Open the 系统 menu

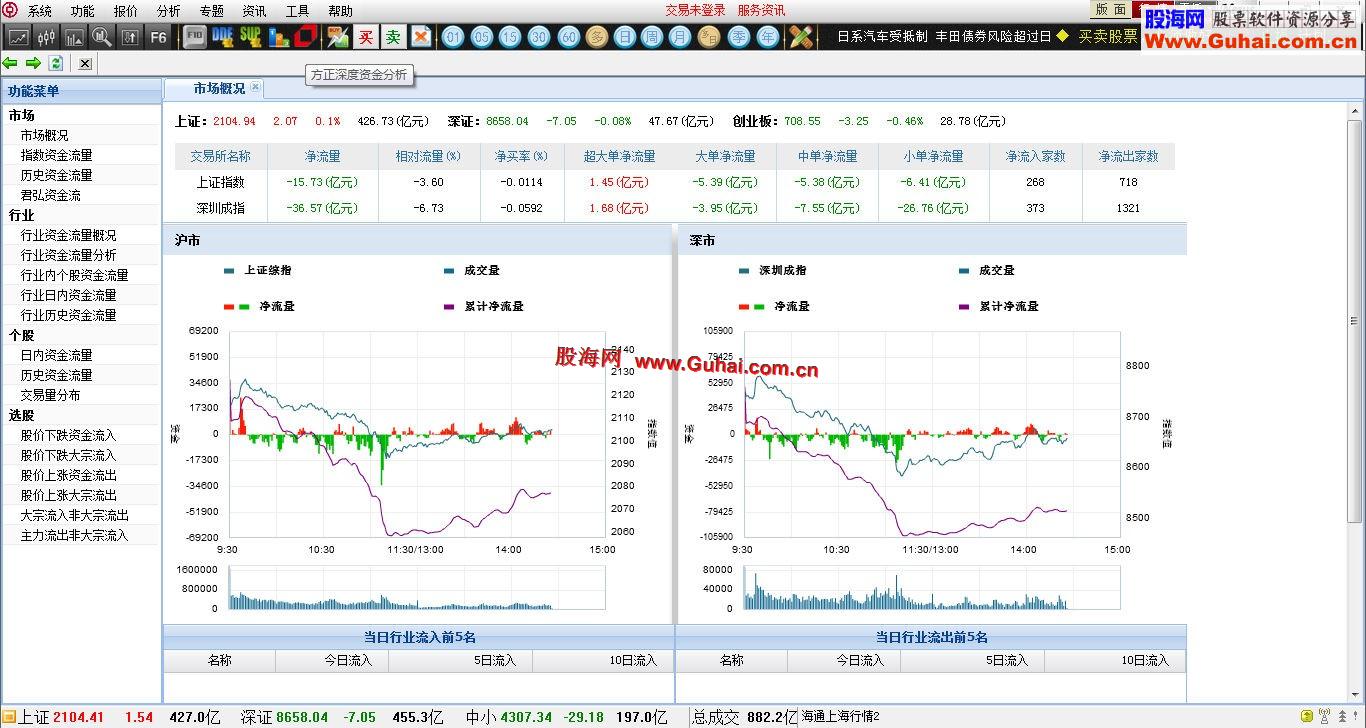point(40,11)
